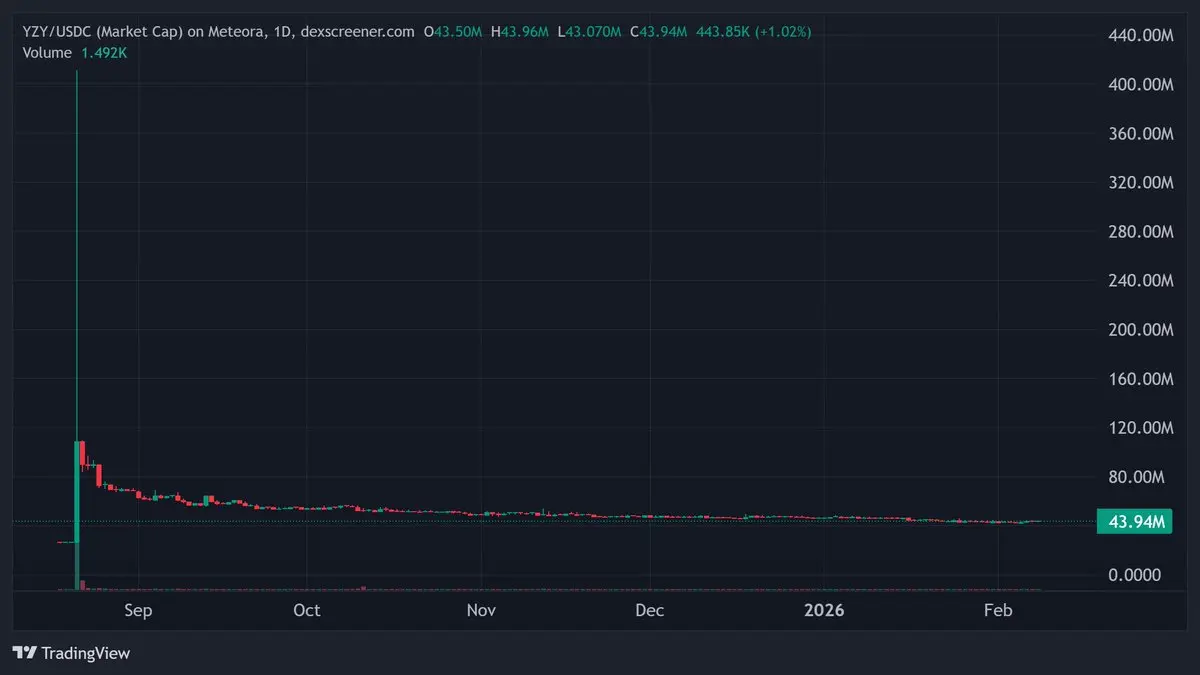Click the 320.00M price axis label
This screenshot has height=675, width=1200.
click(x=1141, y=182)
